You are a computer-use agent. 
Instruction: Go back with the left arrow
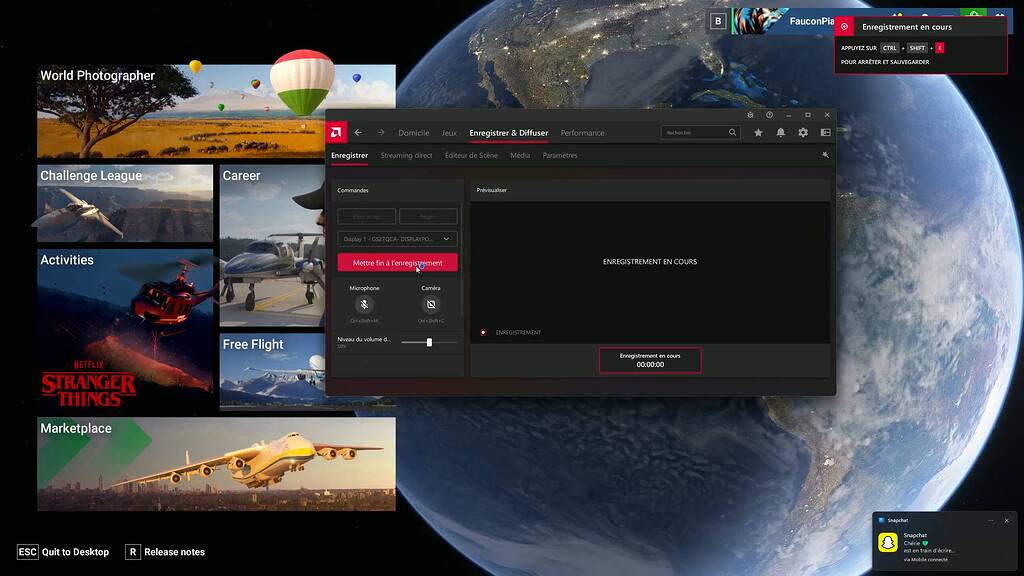click(x=359, y=133)
